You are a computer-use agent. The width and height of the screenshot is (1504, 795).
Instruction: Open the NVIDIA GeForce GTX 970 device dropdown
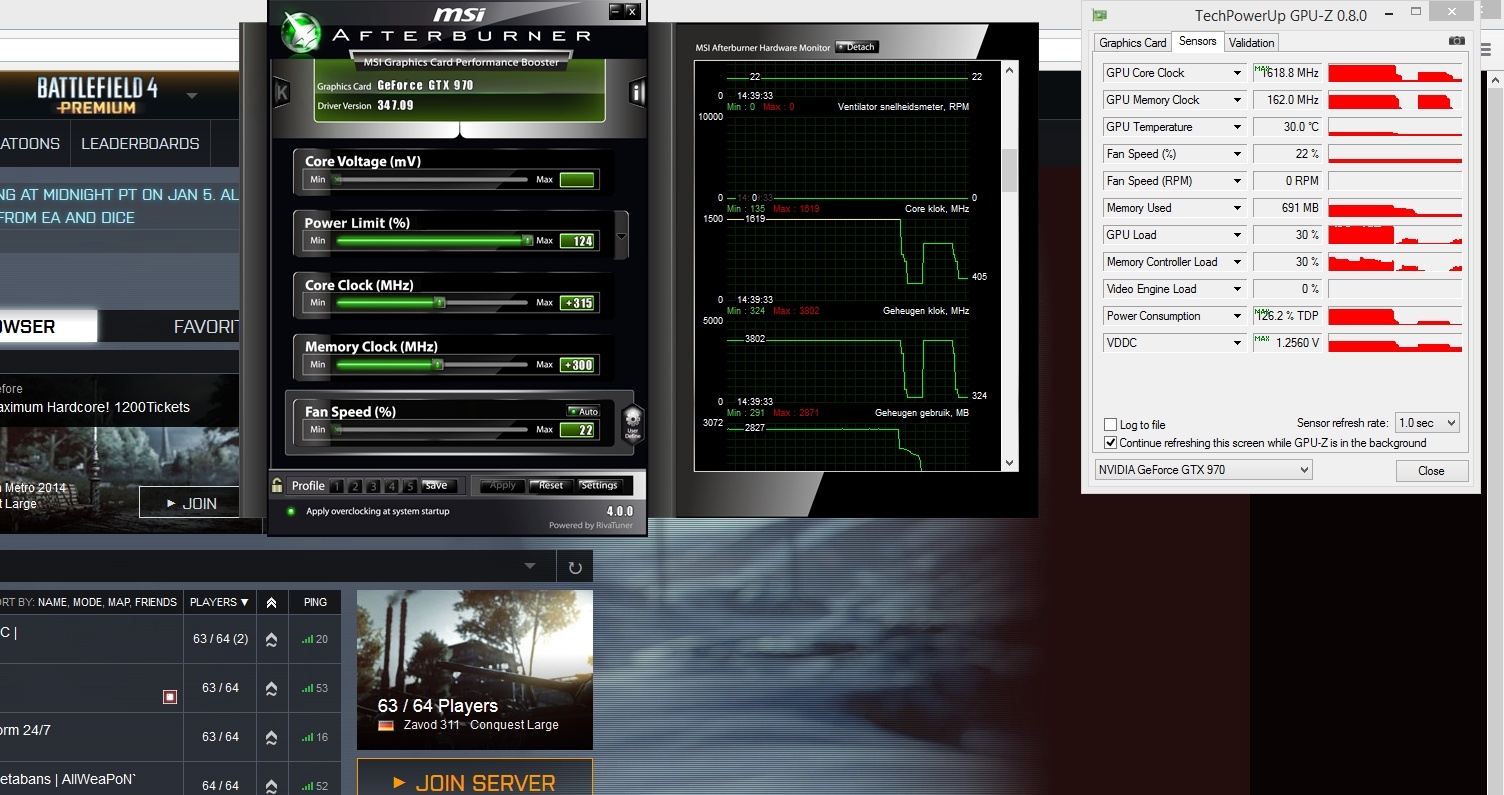(x=1203, y=470)
